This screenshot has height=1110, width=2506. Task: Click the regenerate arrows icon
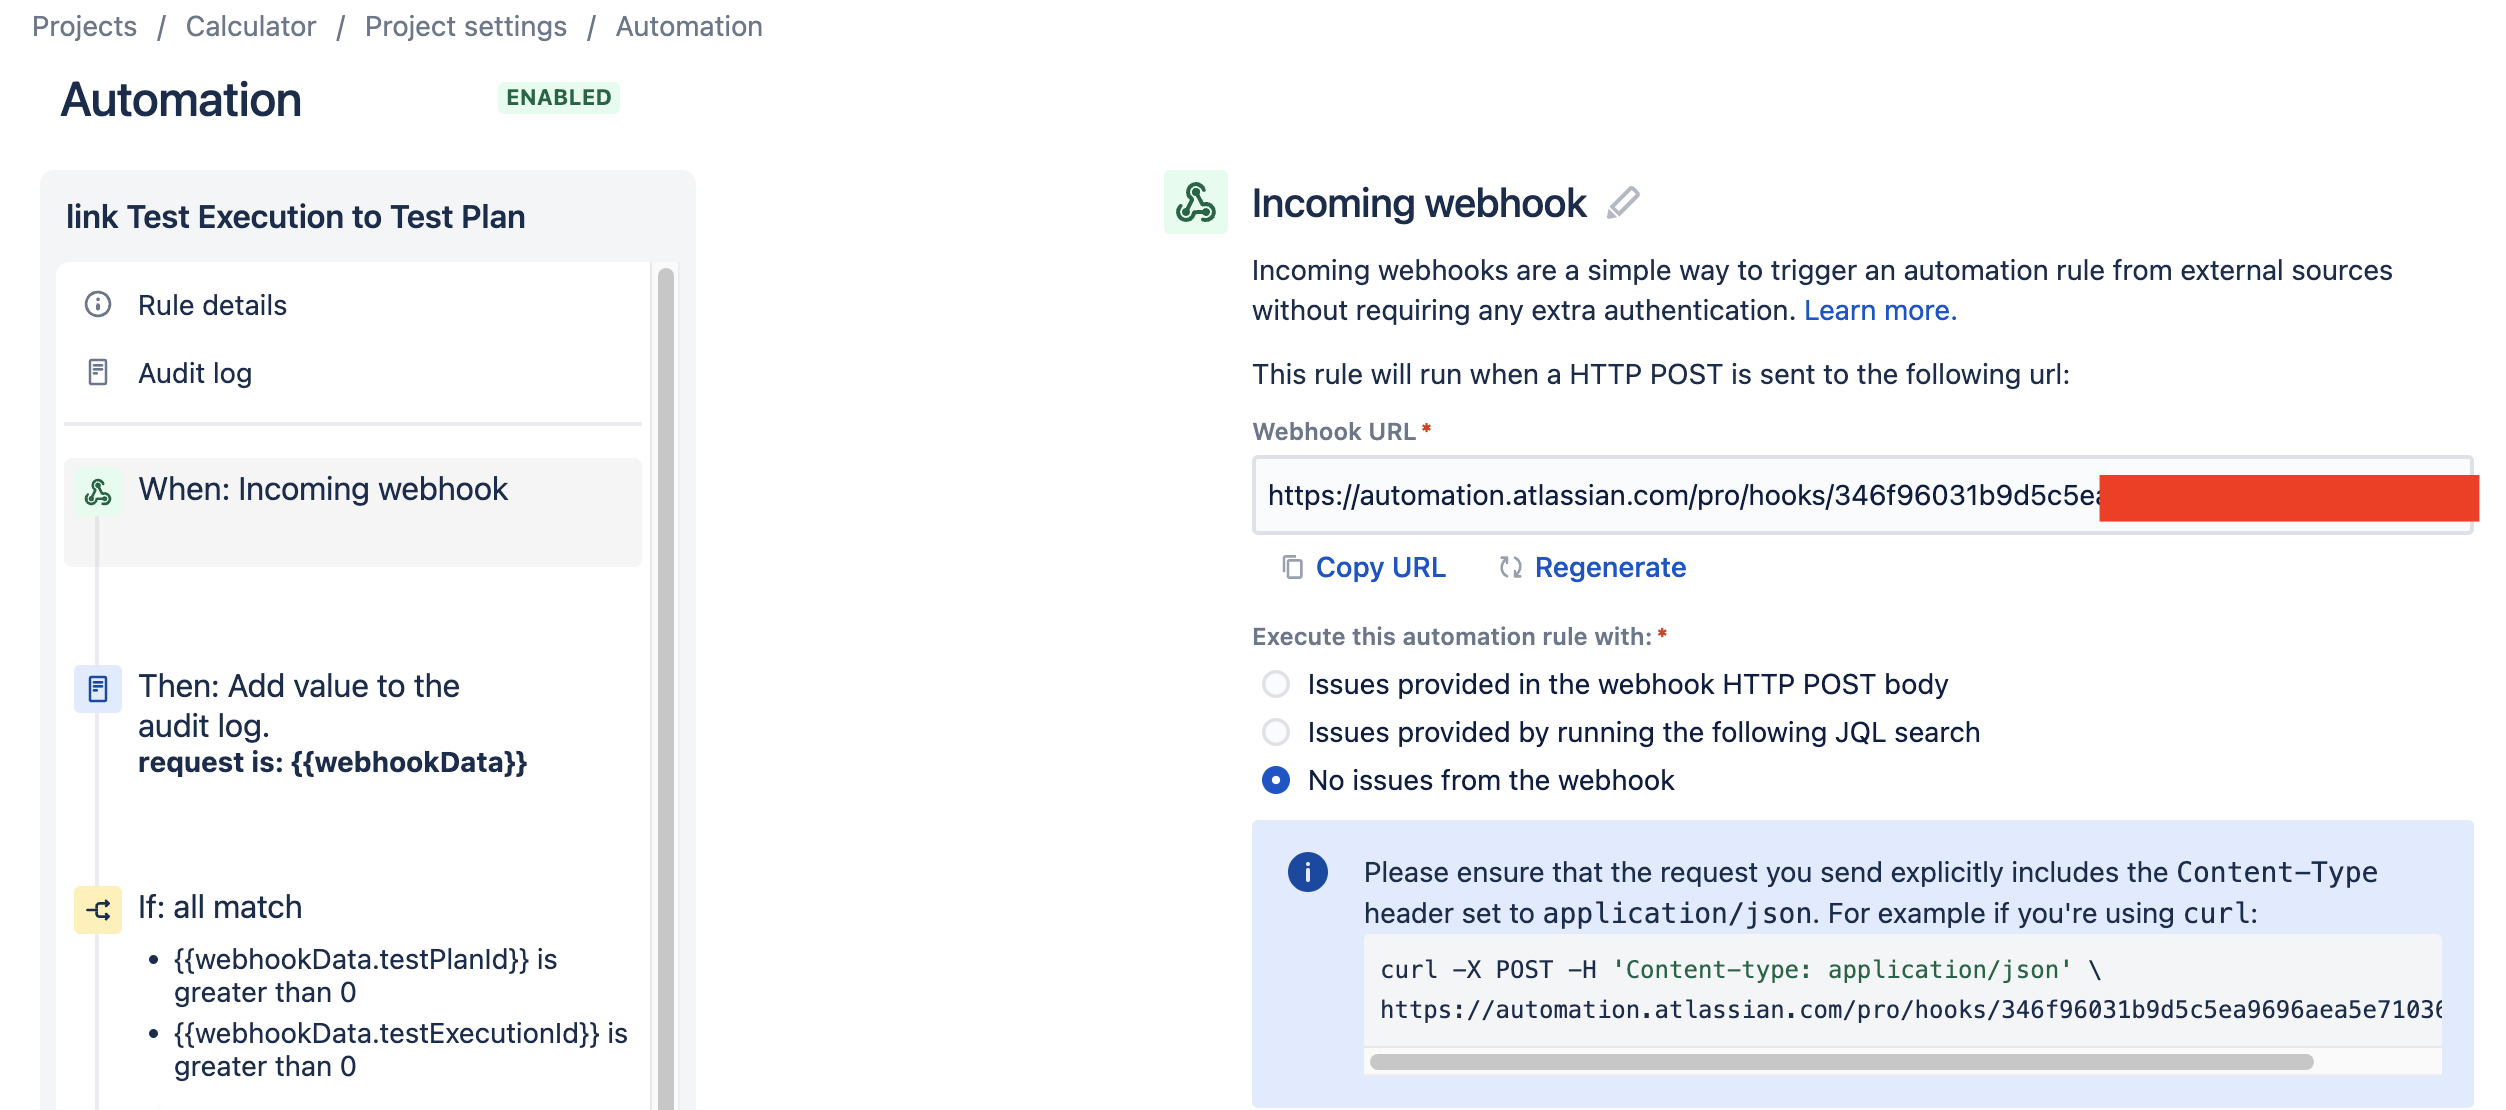(1511, 567)
